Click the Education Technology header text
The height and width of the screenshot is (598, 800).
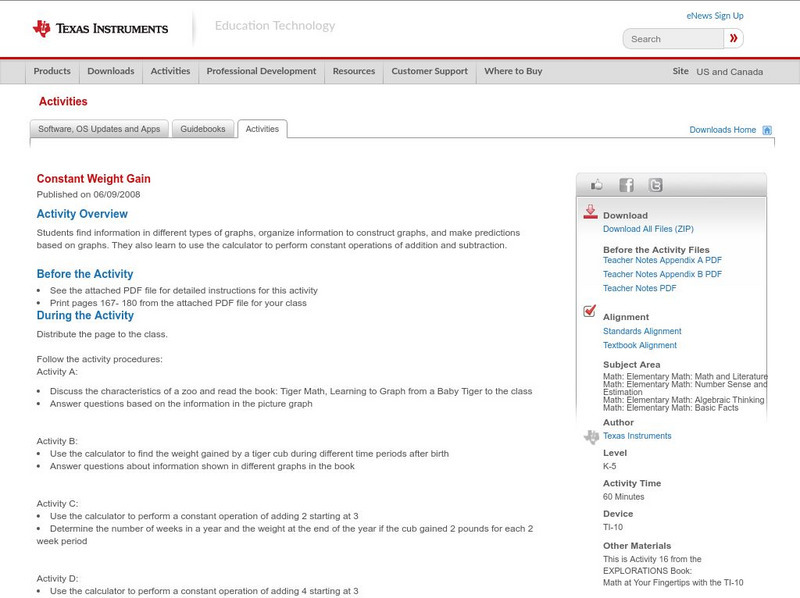pos(274,26)
